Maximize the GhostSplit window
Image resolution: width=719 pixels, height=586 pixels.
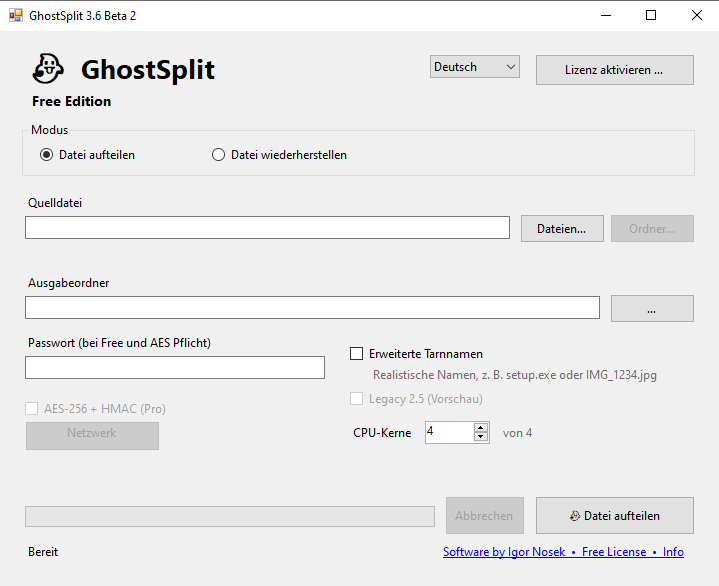(651, 16)
